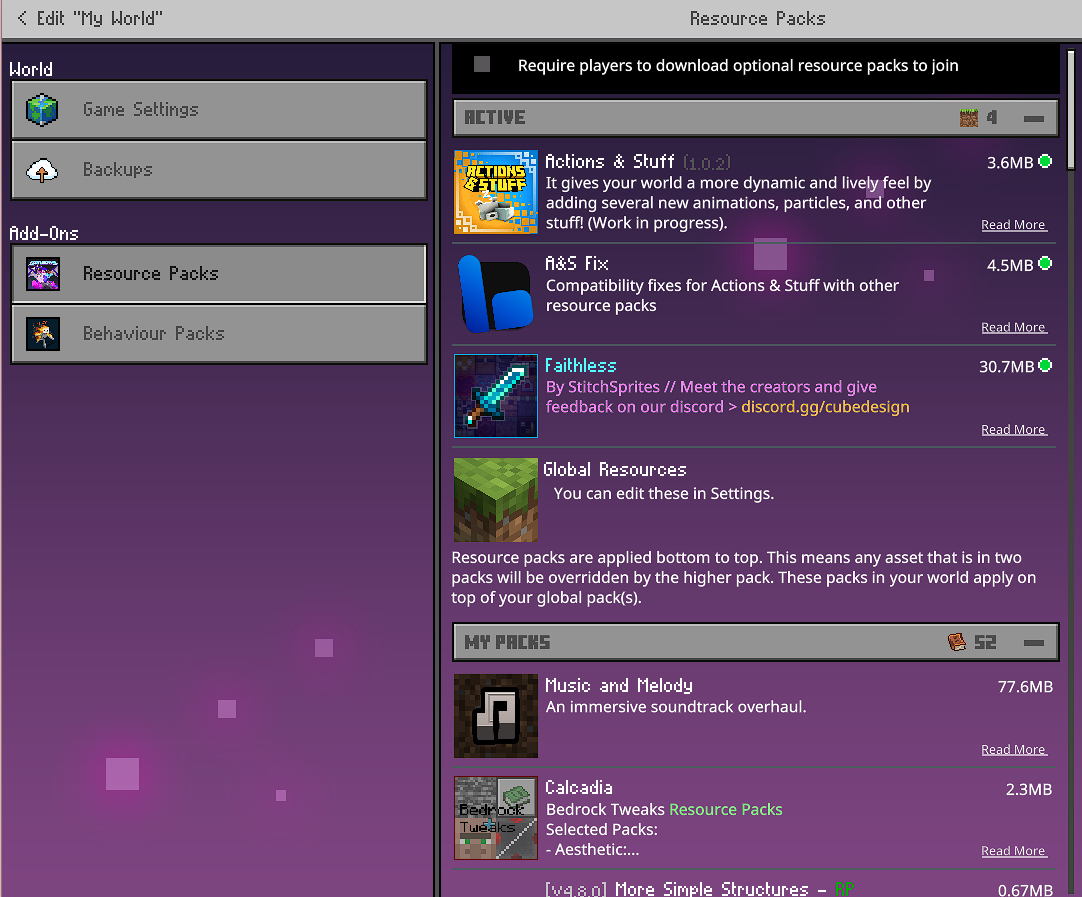The height and width of the screenshot is (897, 1082).
Task: Click the "You can edit these in Settings" text
Action: coord(664,494)
